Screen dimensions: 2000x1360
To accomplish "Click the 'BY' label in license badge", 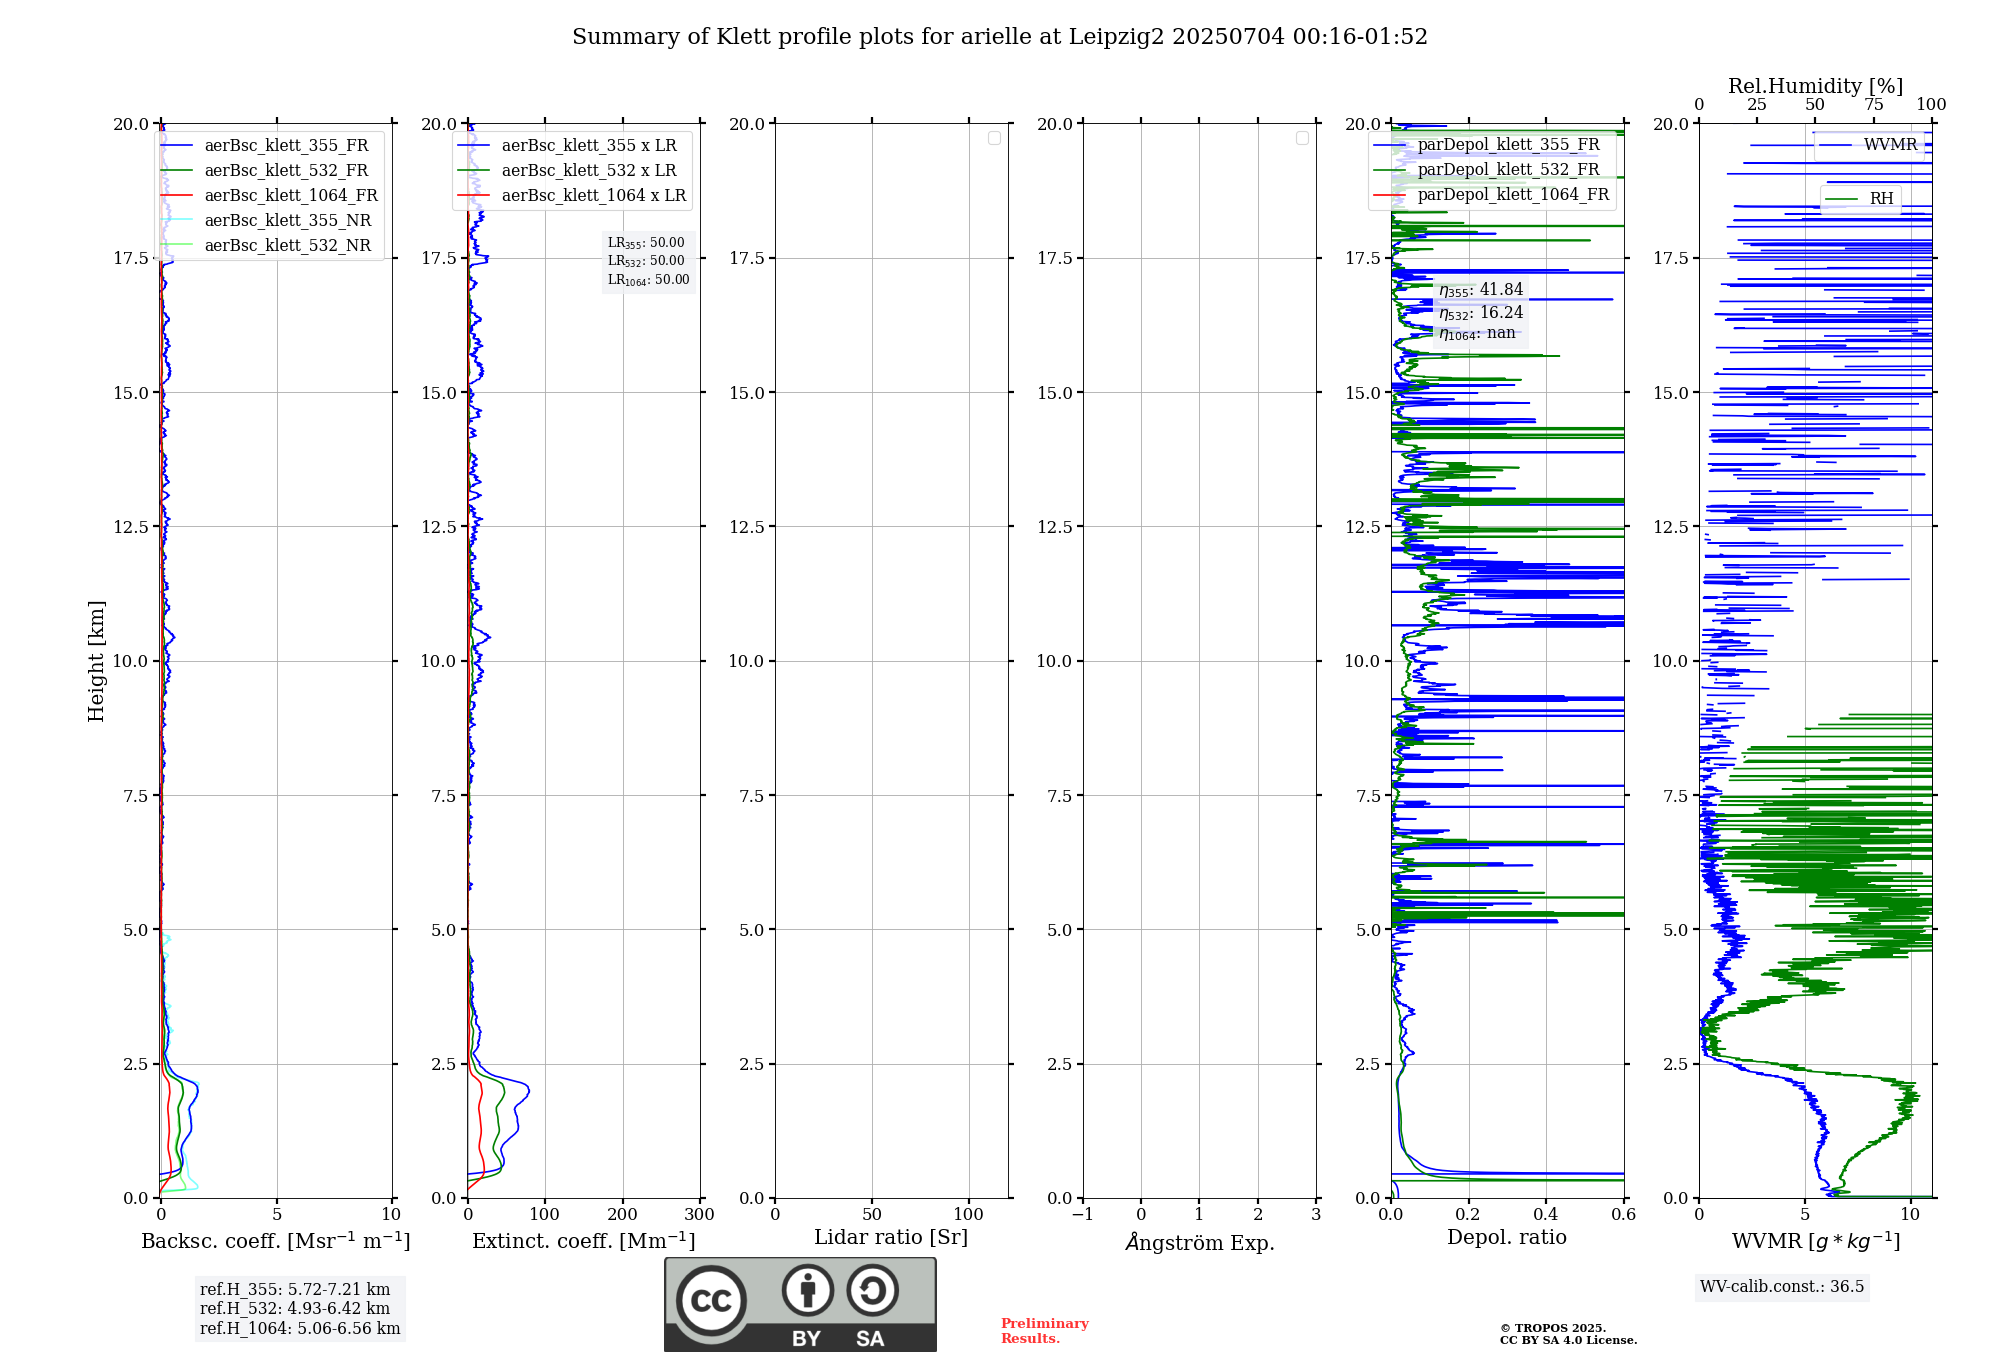I will click(806, 1339).
